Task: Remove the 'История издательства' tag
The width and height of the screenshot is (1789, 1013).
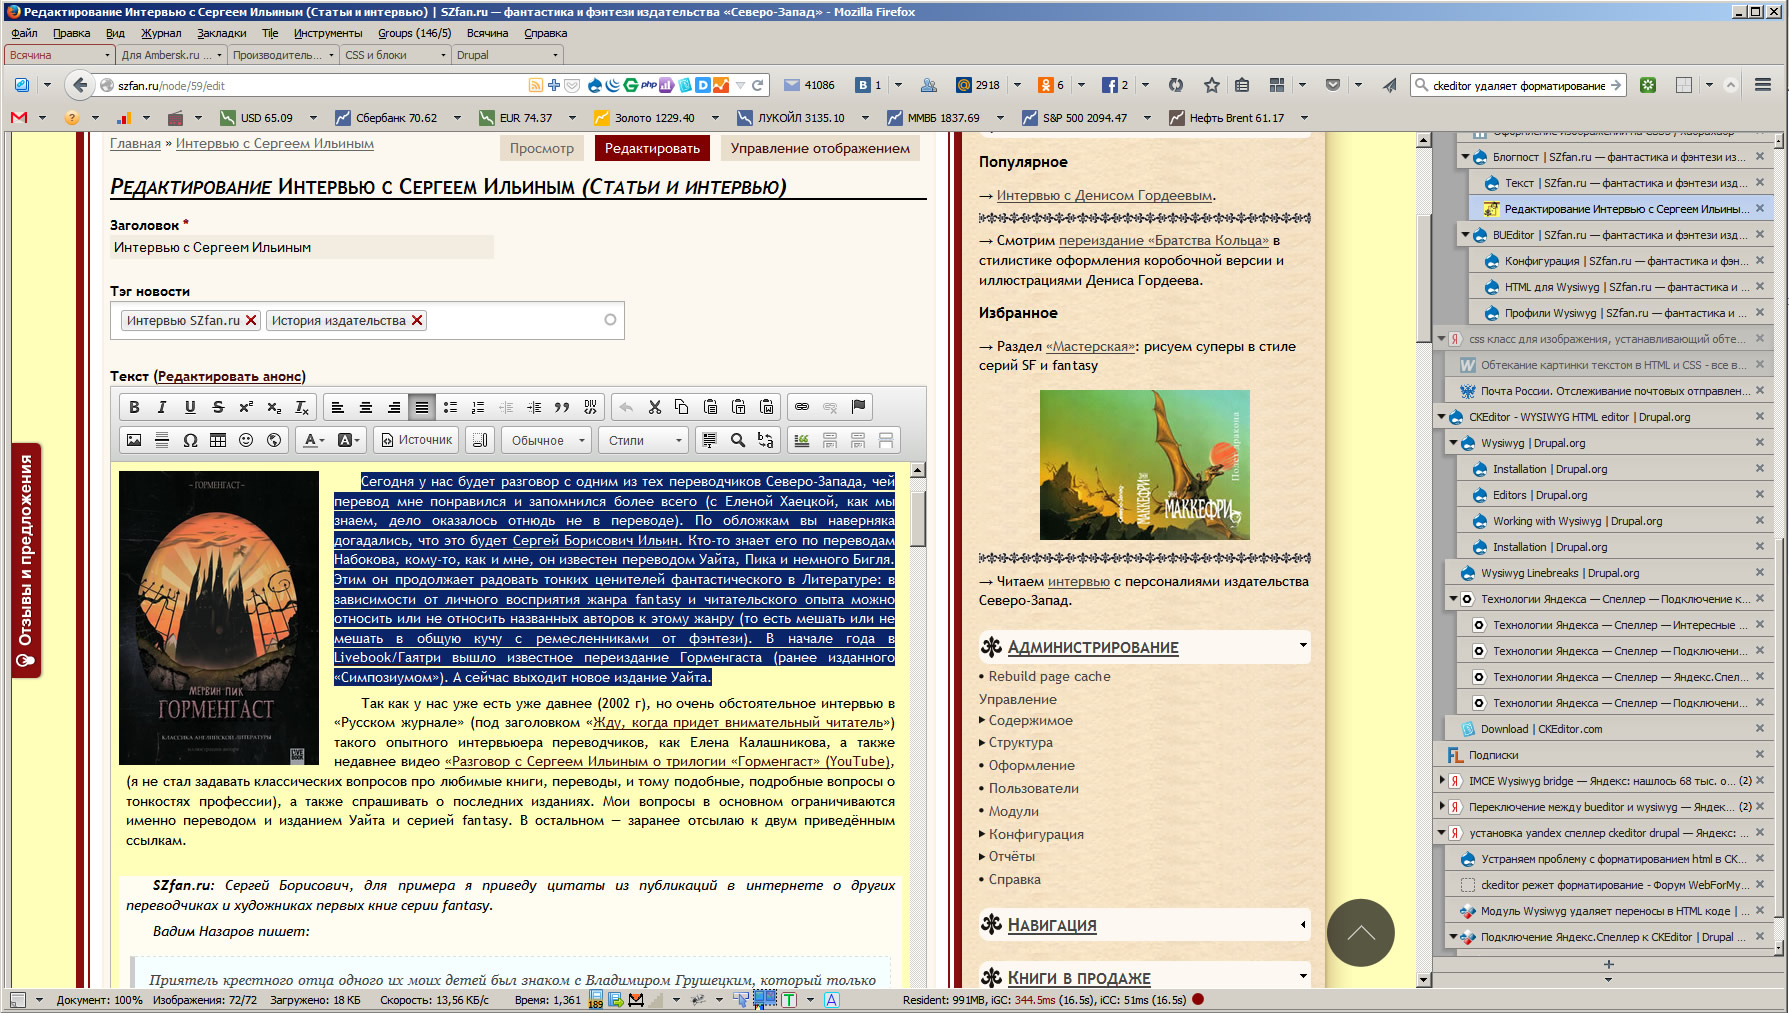Action: click(x=417, y=321)
